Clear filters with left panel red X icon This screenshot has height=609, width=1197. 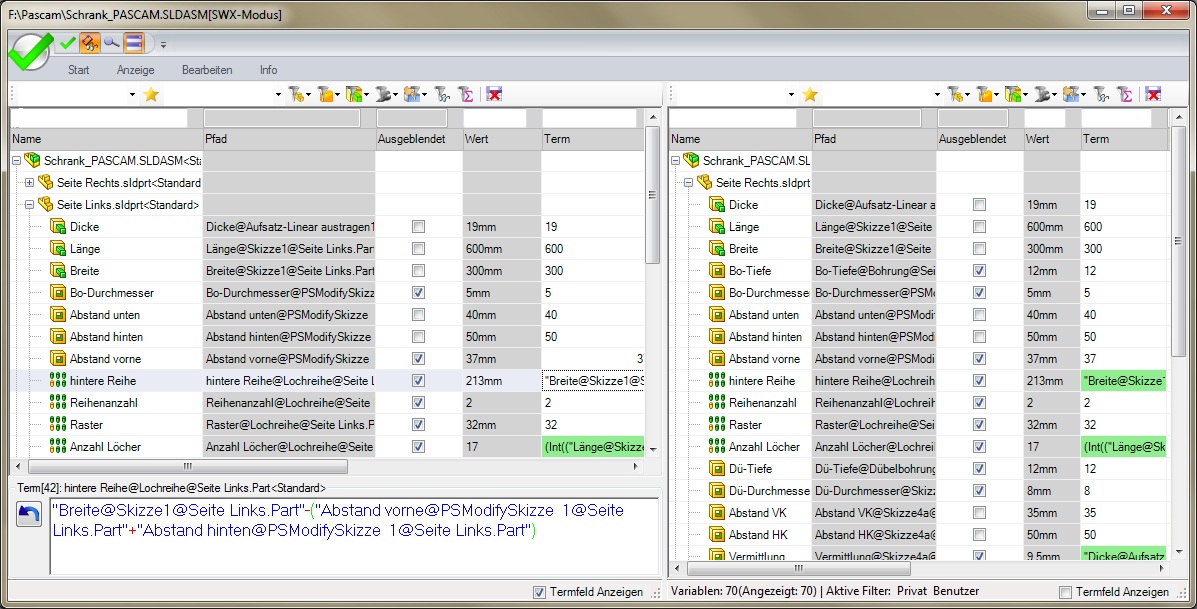(494, 94)
